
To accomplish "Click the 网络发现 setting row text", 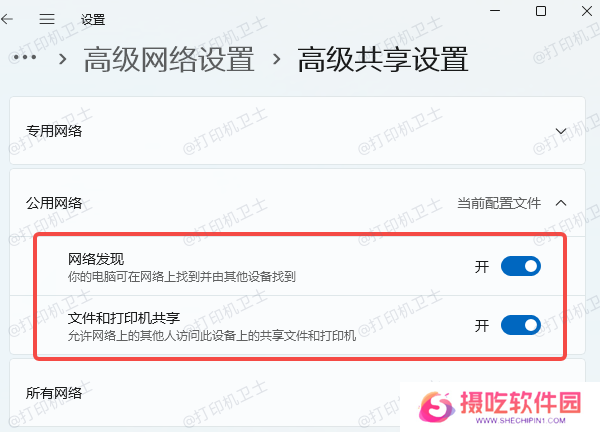I will point(182,267).
